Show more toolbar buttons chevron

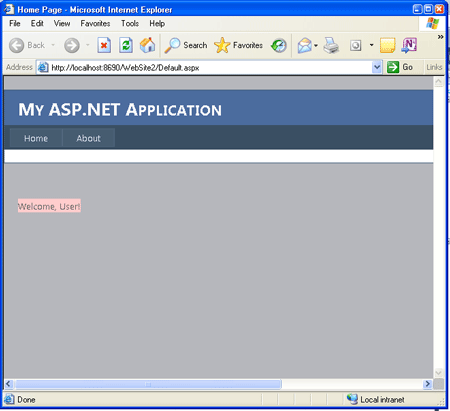(440, 37)
